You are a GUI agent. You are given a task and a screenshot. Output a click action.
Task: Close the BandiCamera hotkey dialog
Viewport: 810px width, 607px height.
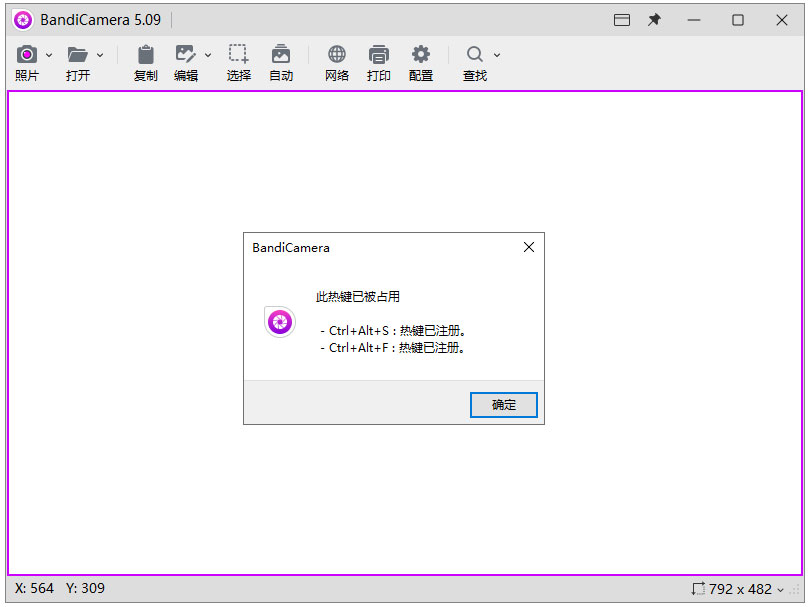(529, 247)
